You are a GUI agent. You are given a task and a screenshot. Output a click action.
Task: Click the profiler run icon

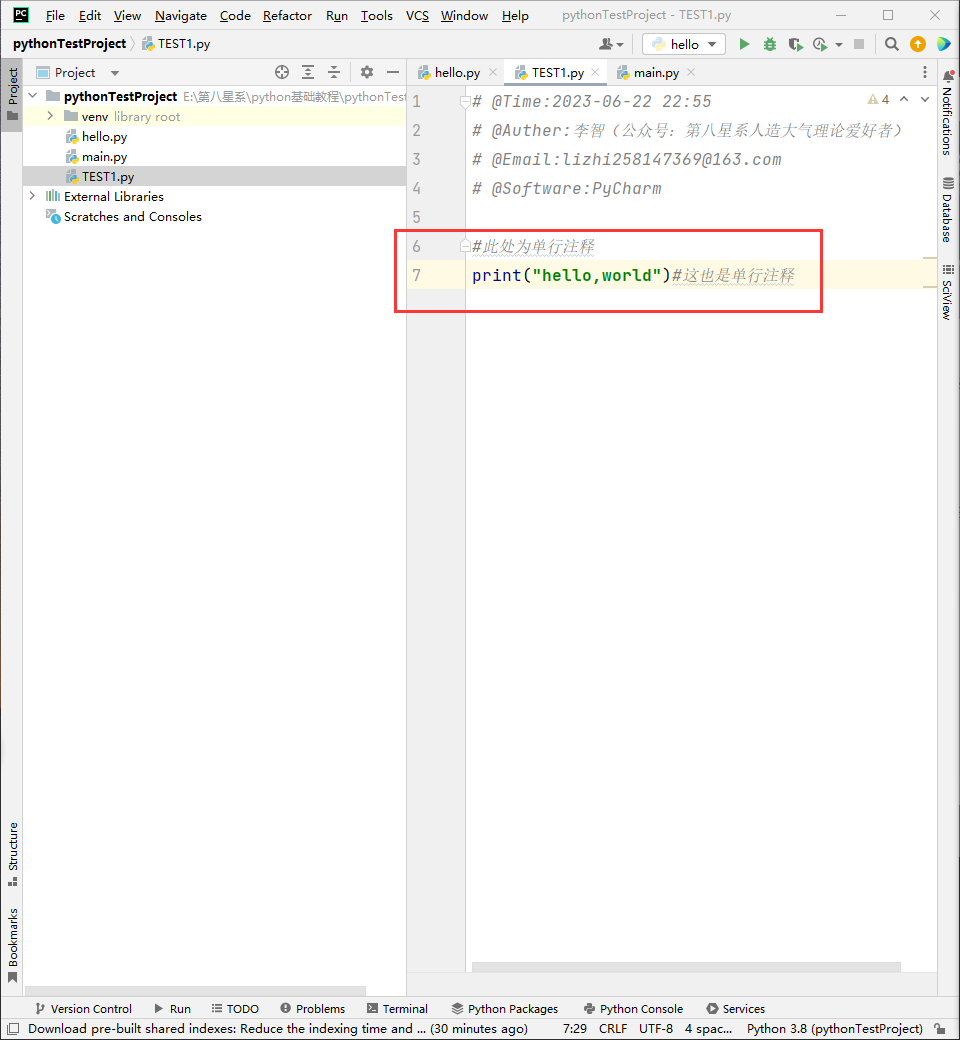820,44
